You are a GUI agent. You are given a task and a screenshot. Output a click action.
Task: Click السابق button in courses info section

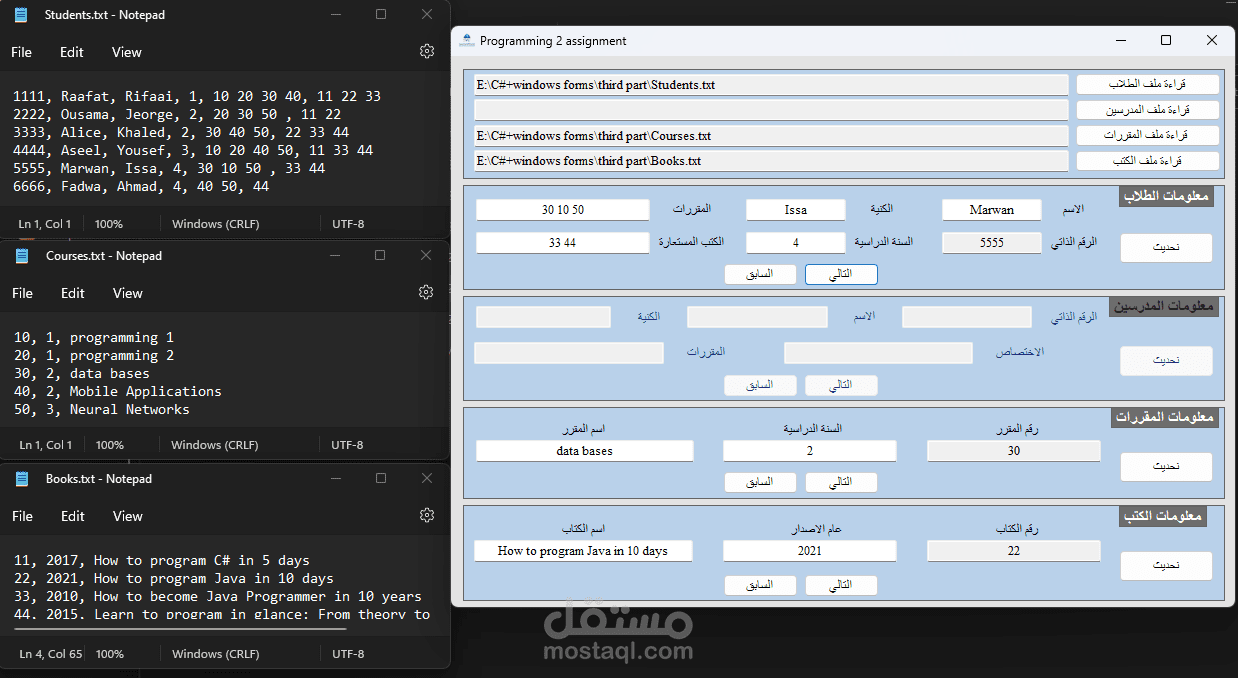tap(760, 482)
